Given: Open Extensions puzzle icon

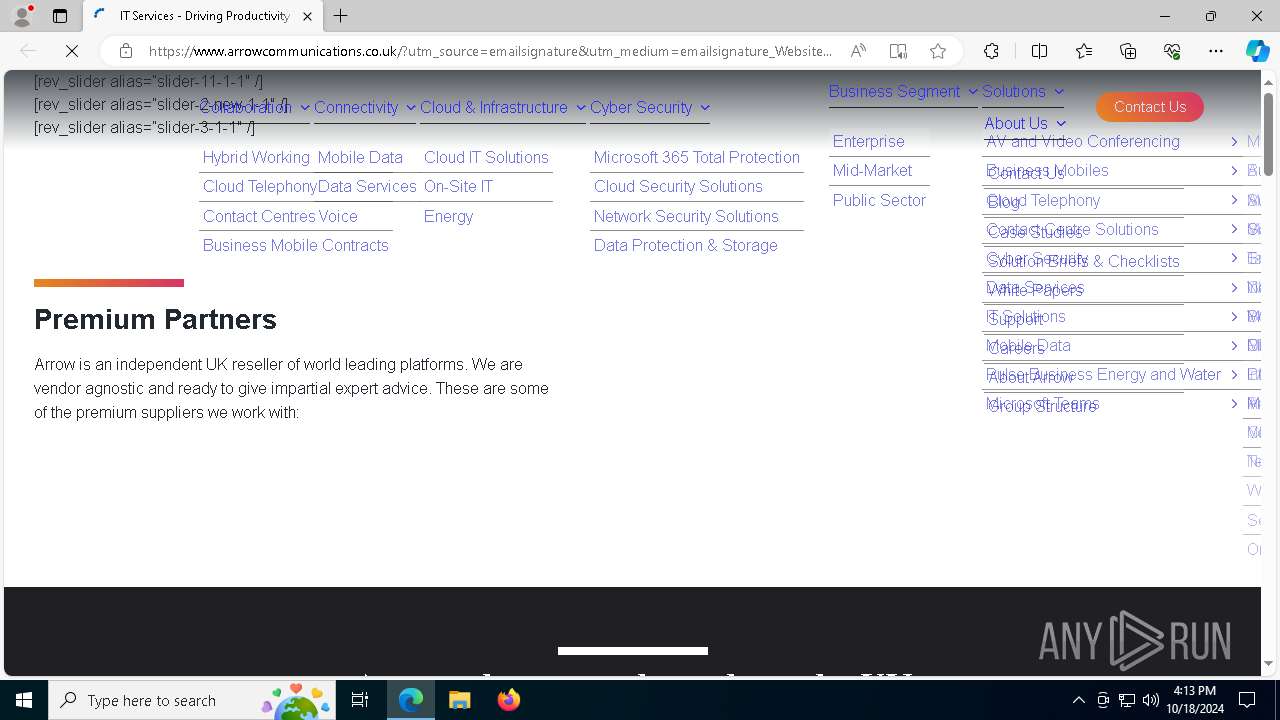Looking at the screenshot, I should [x=991, y=51].
